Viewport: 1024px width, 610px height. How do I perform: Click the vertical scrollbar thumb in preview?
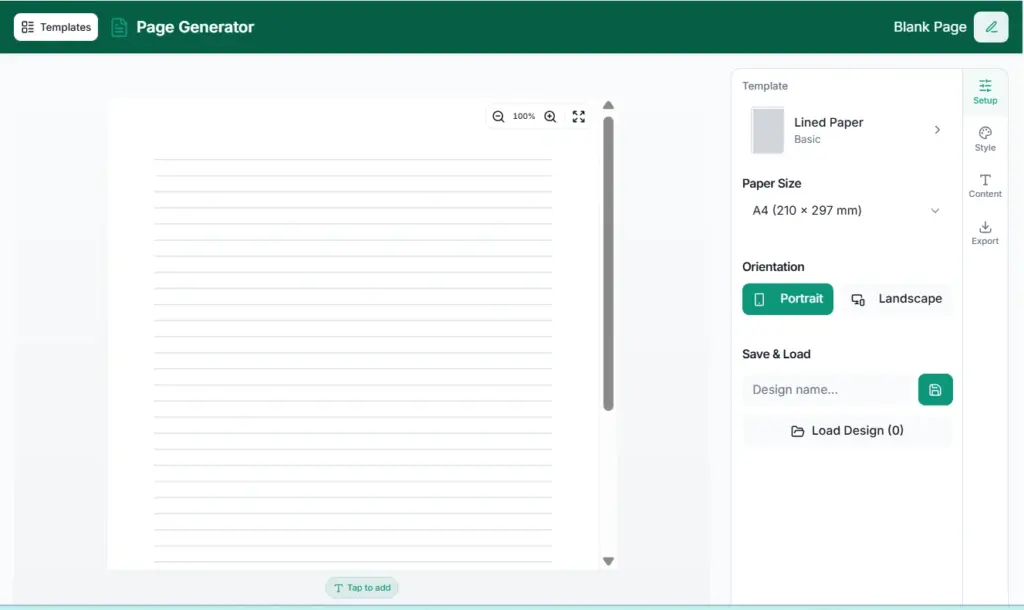[x=608, y=264]
